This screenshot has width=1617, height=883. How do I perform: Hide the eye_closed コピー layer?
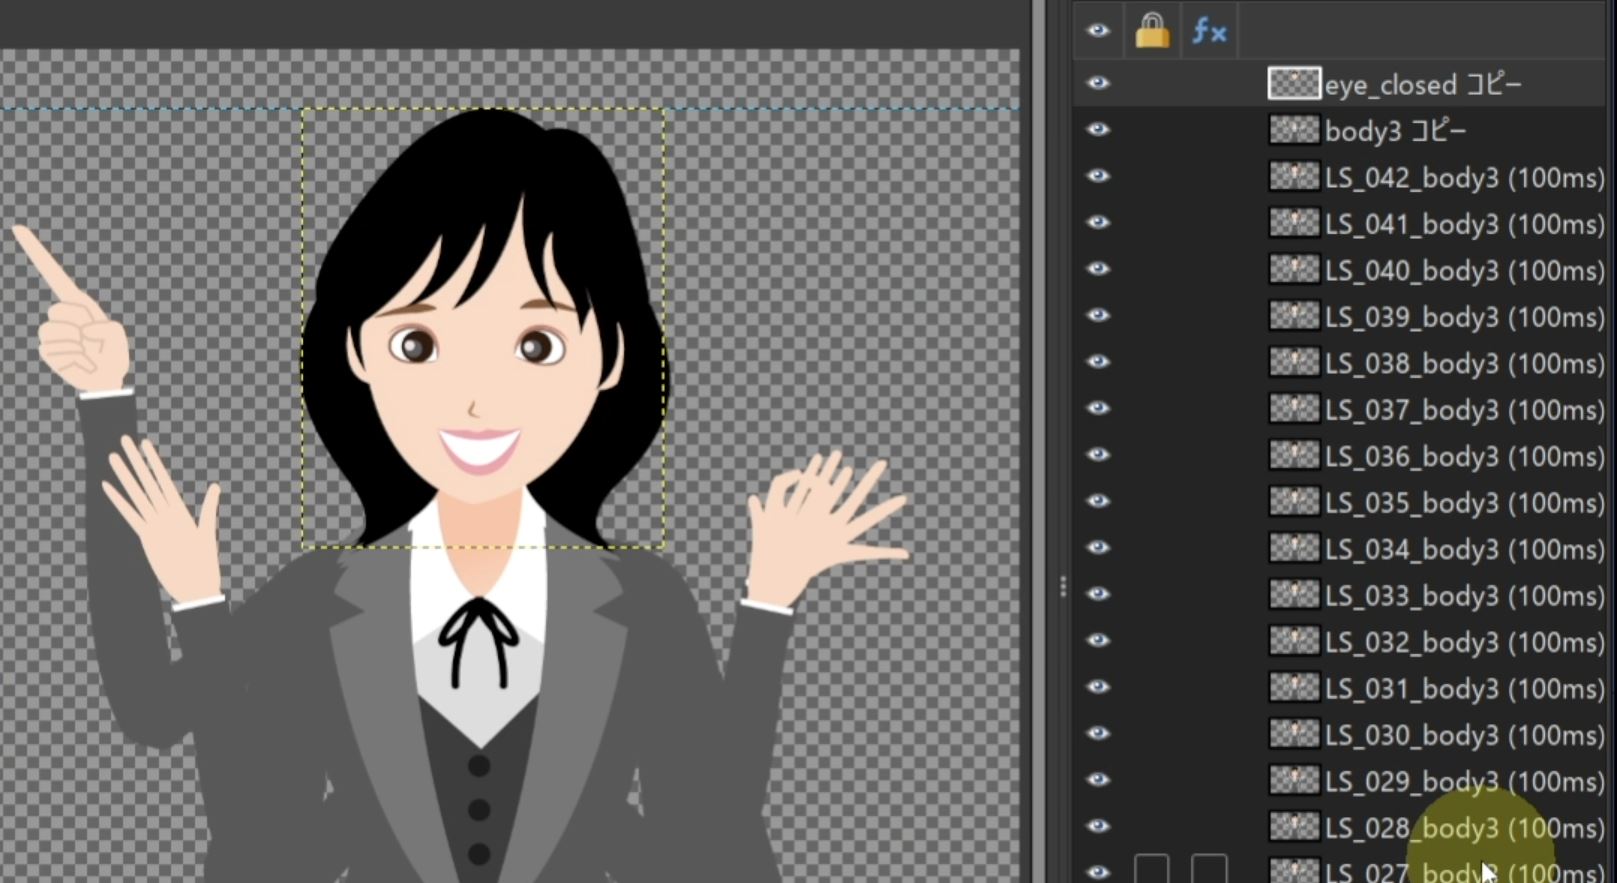tap(1097, 83)
